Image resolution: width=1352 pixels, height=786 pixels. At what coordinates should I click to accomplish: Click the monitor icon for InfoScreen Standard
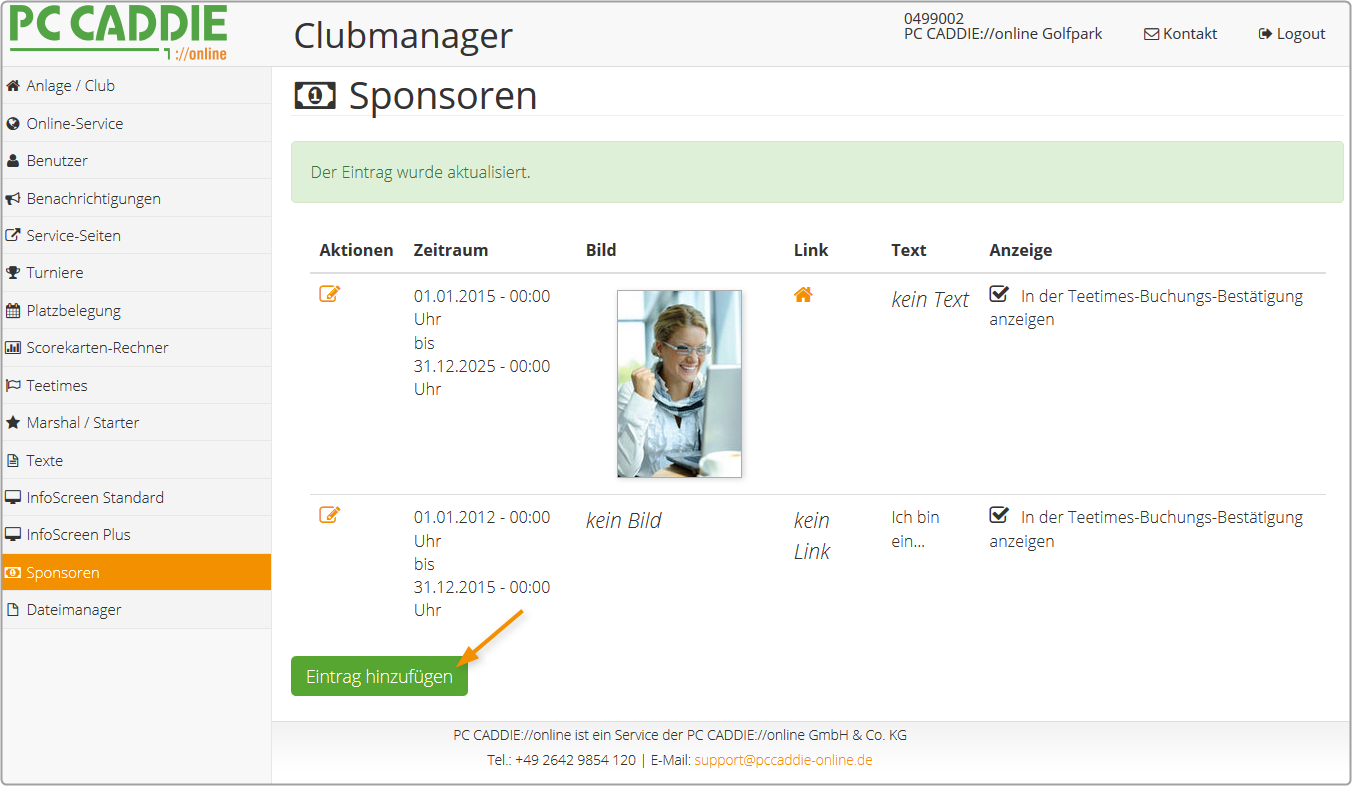[x=13, y=498]
